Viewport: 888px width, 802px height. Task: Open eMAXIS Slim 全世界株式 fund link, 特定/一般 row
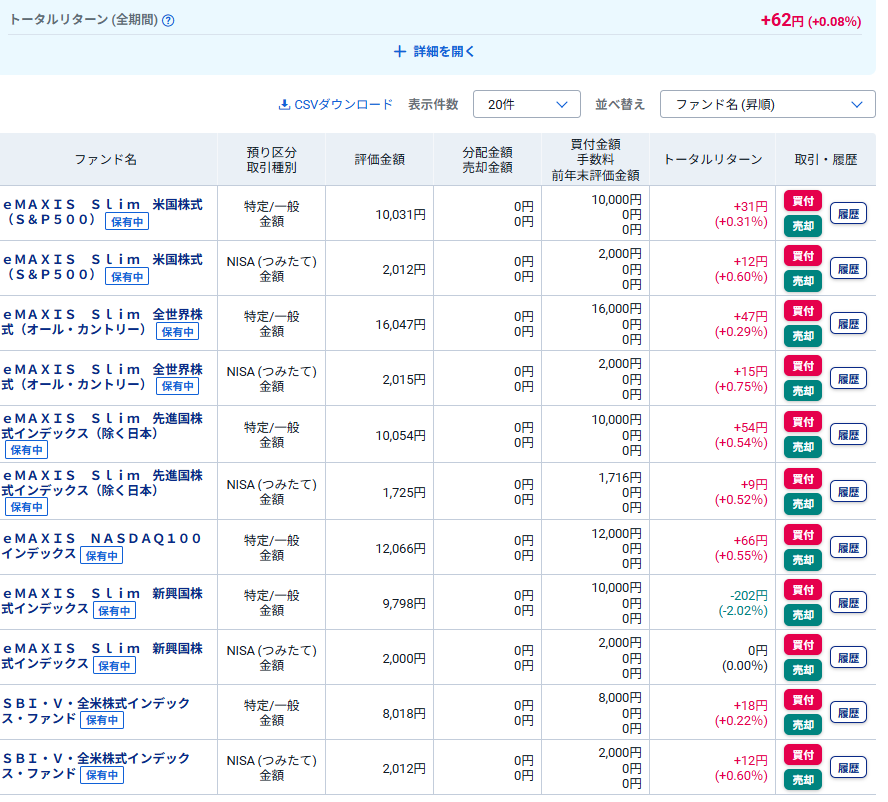(103, 322)
